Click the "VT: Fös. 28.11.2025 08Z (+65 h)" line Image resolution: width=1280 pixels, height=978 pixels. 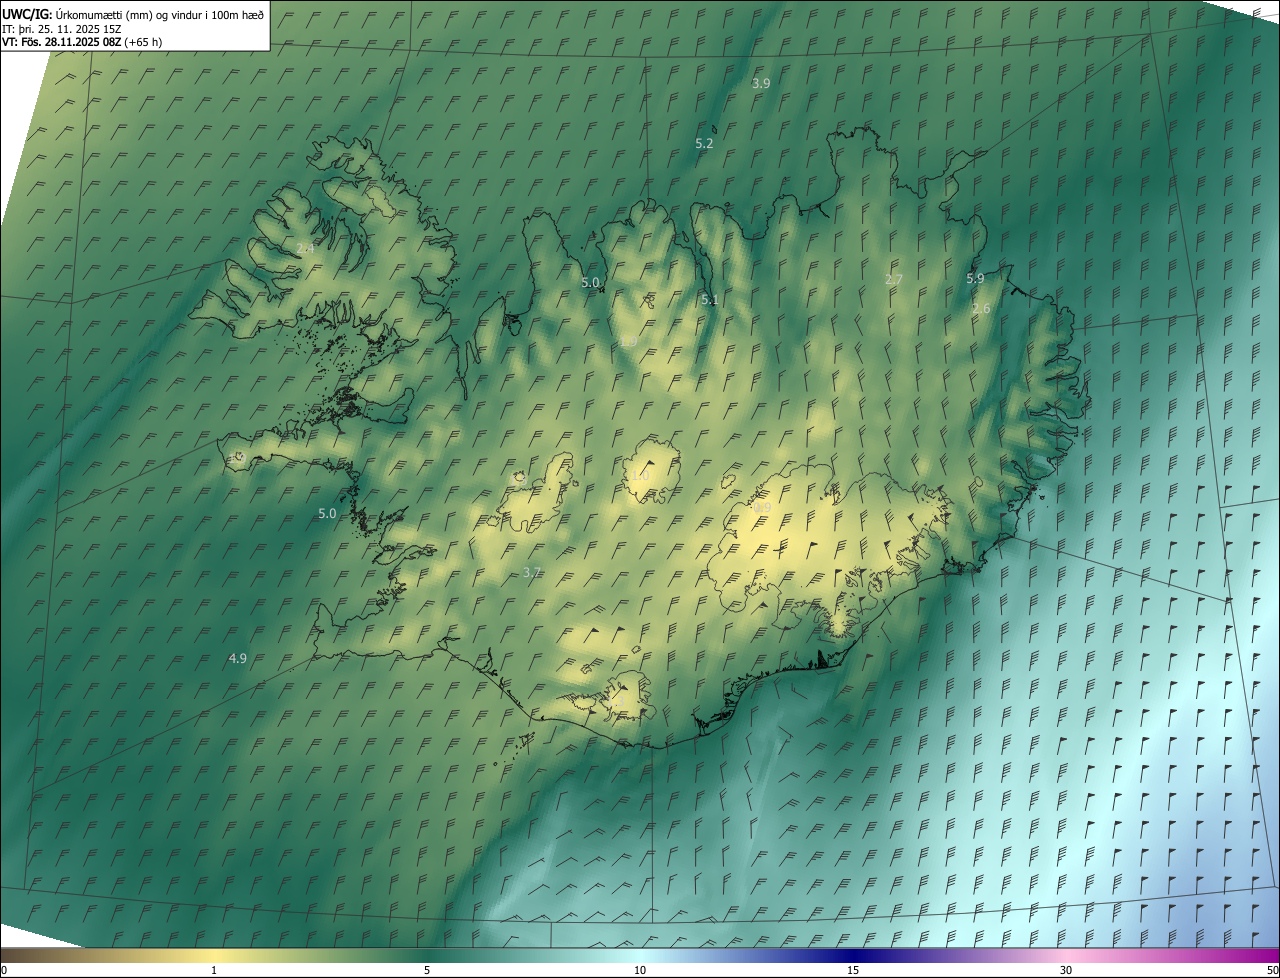82,42
